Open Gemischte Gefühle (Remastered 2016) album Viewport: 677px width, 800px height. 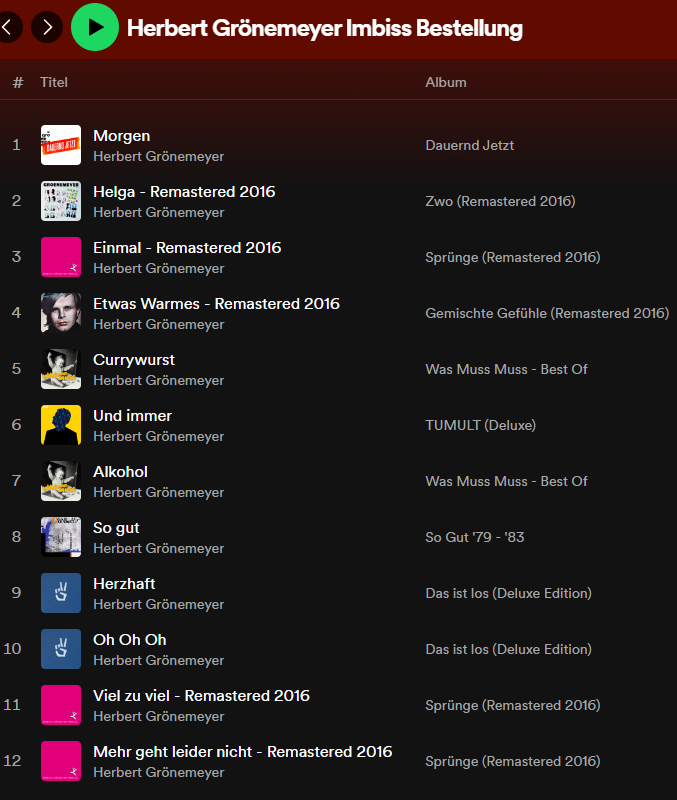coord(546,313)
